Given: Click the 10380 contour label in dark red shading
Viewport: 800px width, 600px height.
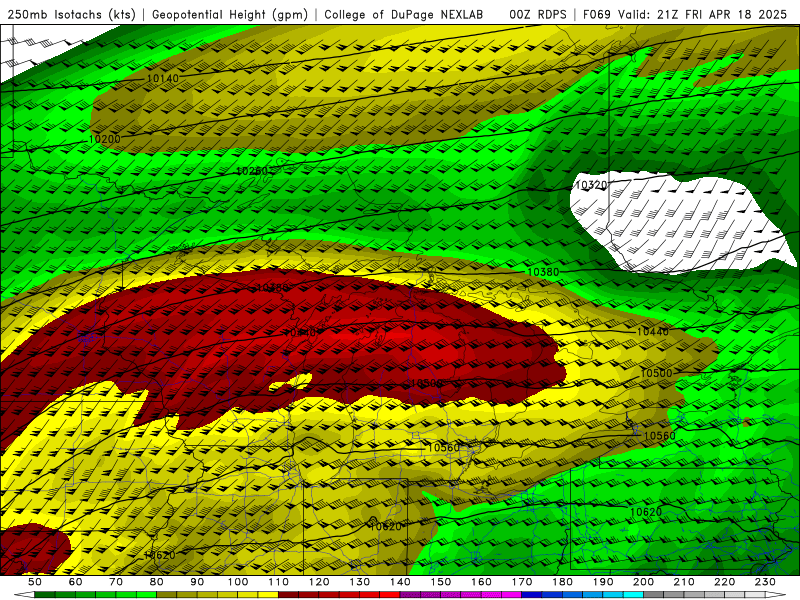Looking at the screenshot, I should [x=272, y=288].
